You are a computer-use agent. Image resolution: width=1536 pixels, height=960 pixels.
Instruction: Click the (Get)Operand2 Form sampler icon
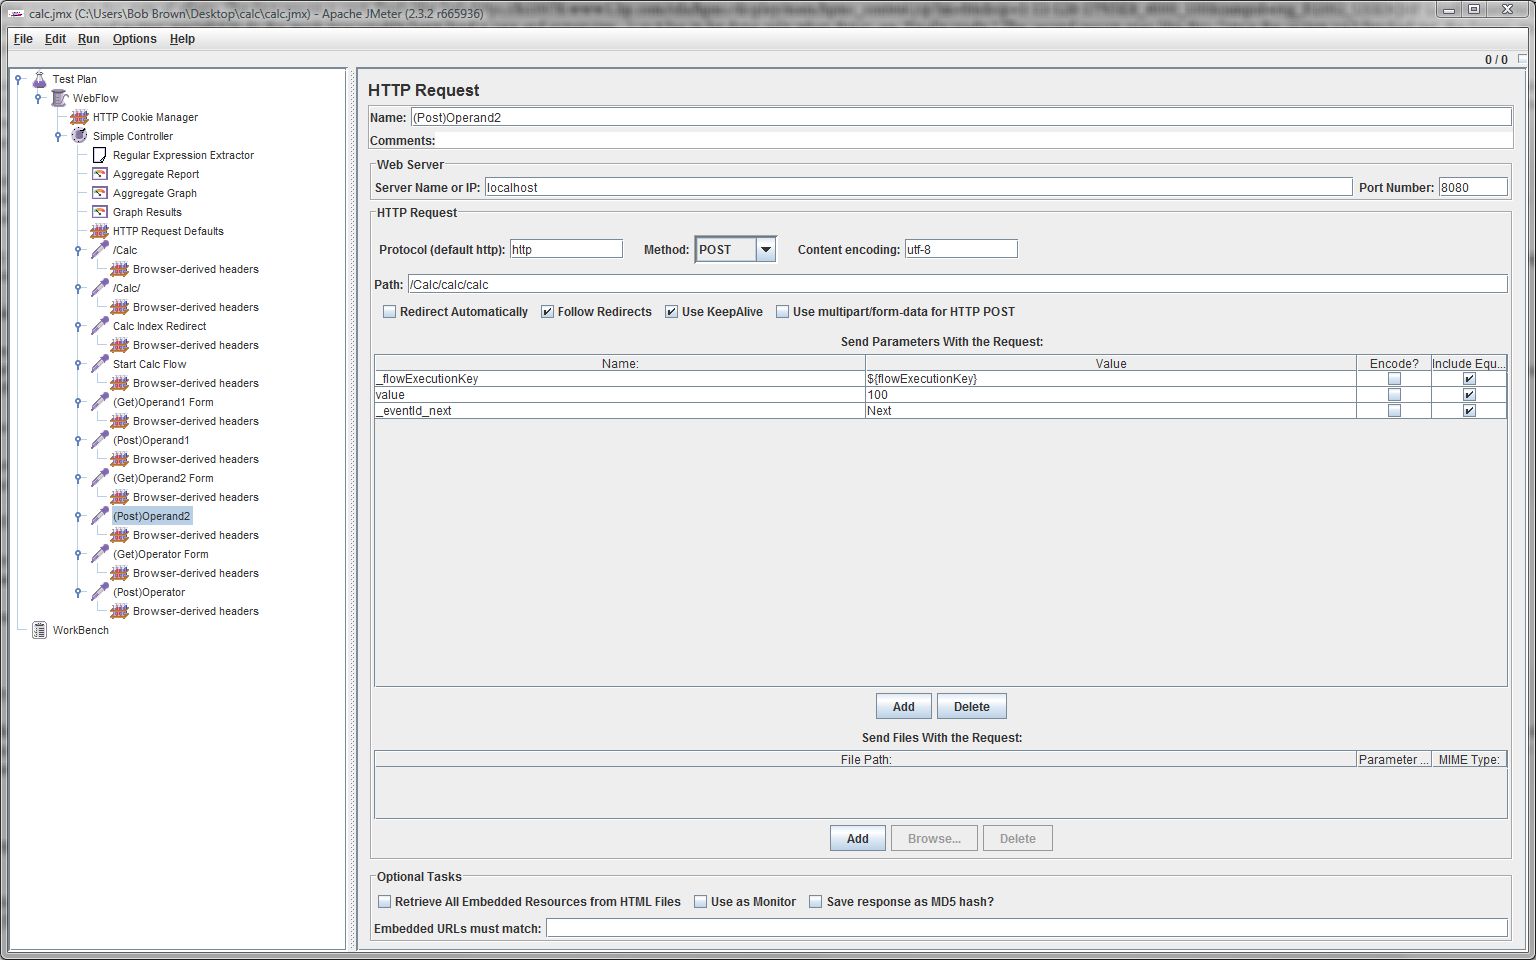[99, 478]
